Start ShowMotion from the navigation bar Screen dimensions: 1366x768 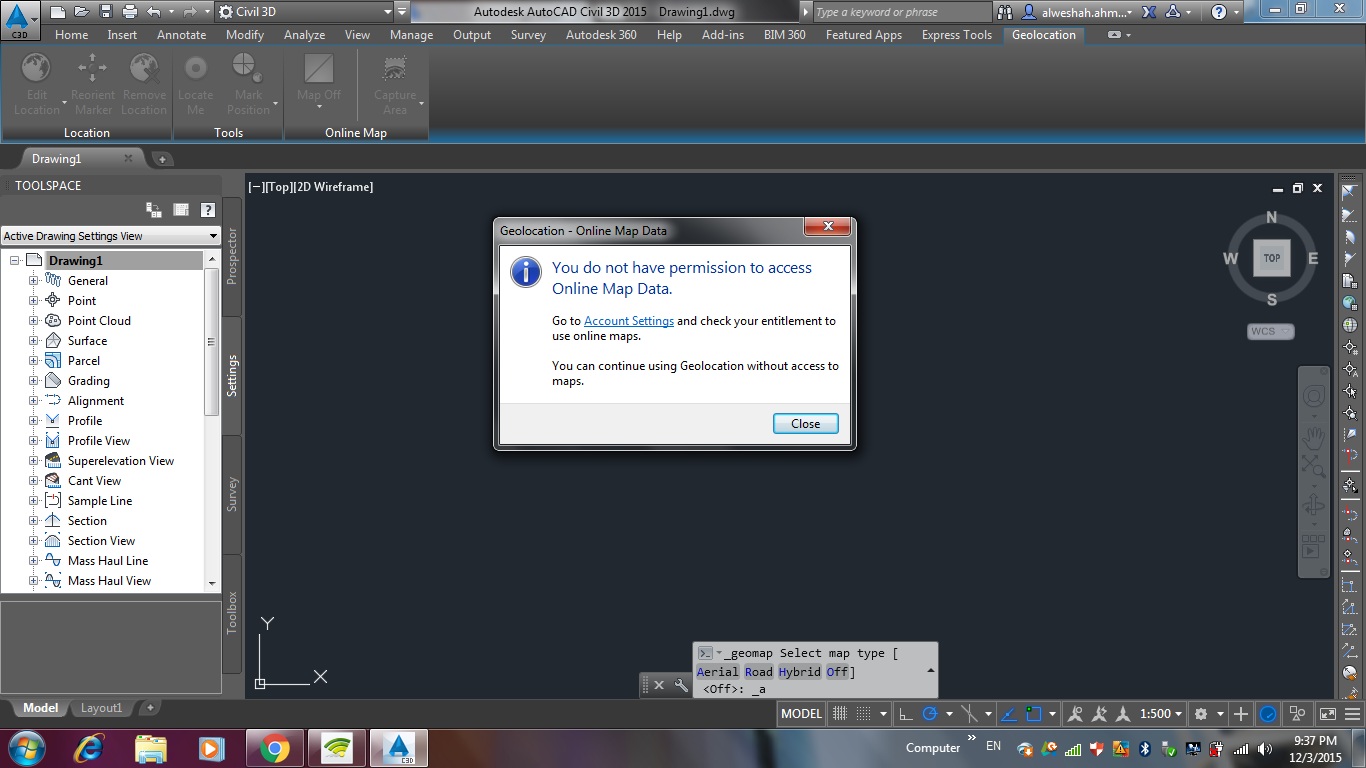(x=1311, y=548)
